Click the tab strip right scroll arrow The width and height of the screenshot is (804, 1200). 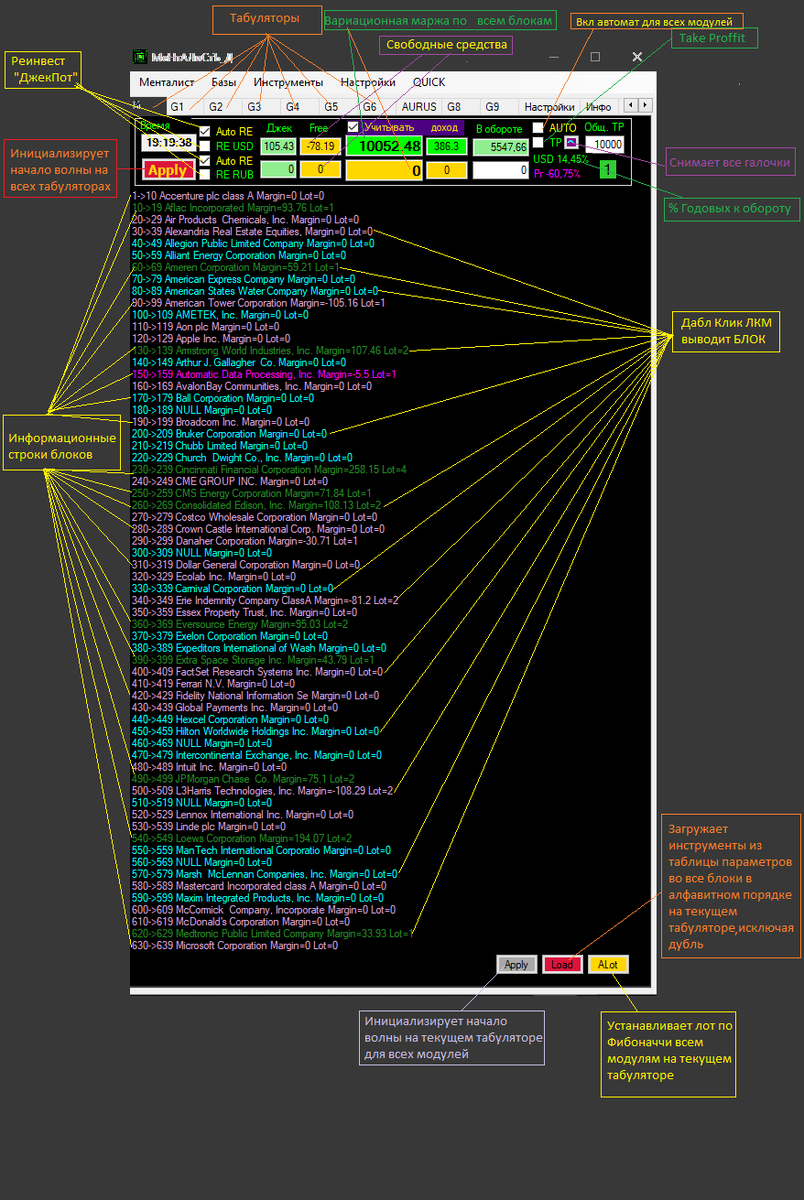pos(645,105)
